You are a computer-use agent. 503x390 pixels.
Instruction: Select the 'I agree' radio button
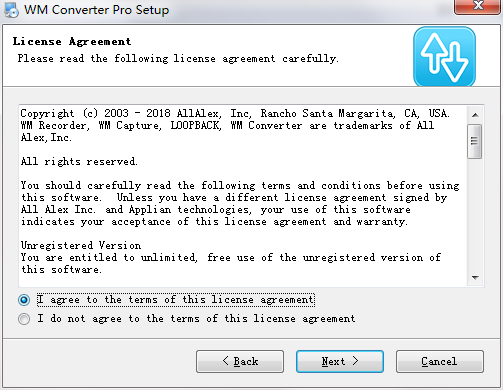click(x=24, y=300)
